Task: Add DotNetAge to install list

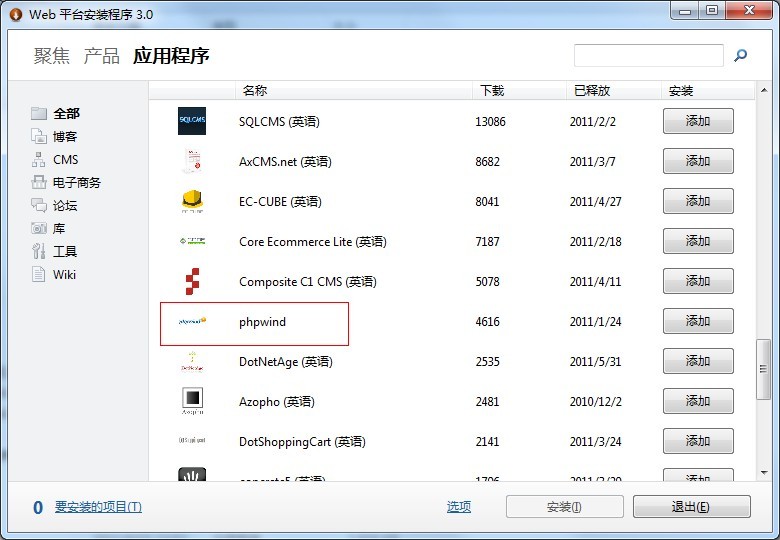Action: pyautogui.click(x=698, y=361)
